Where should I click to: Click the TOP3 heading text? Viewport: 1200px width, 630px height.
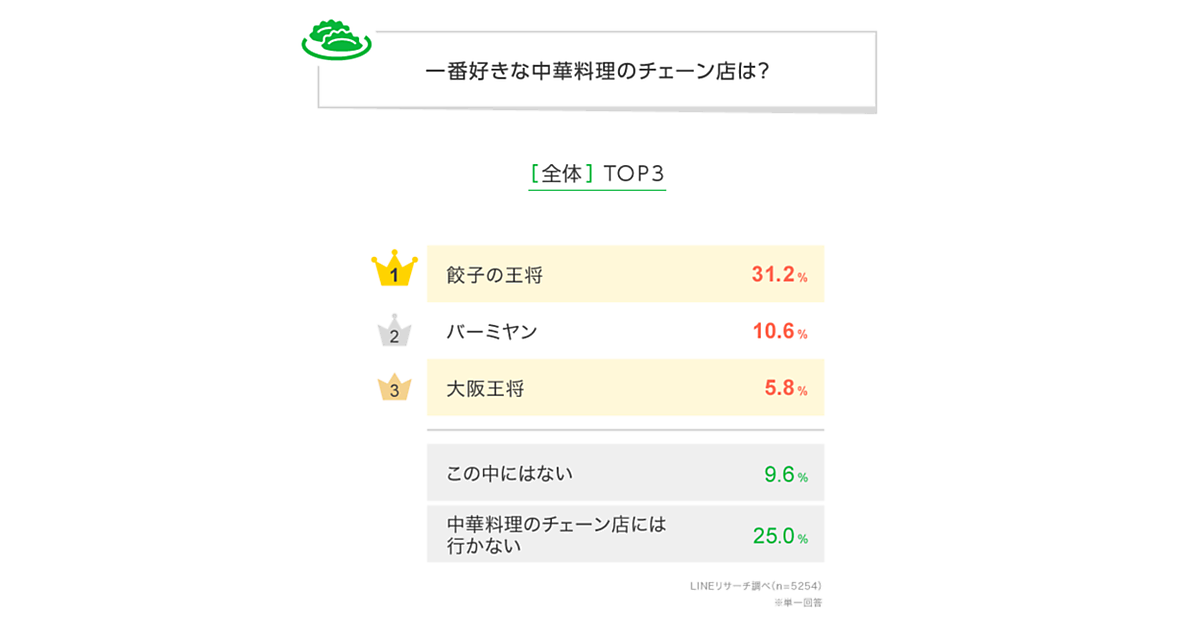coord(635,174)
